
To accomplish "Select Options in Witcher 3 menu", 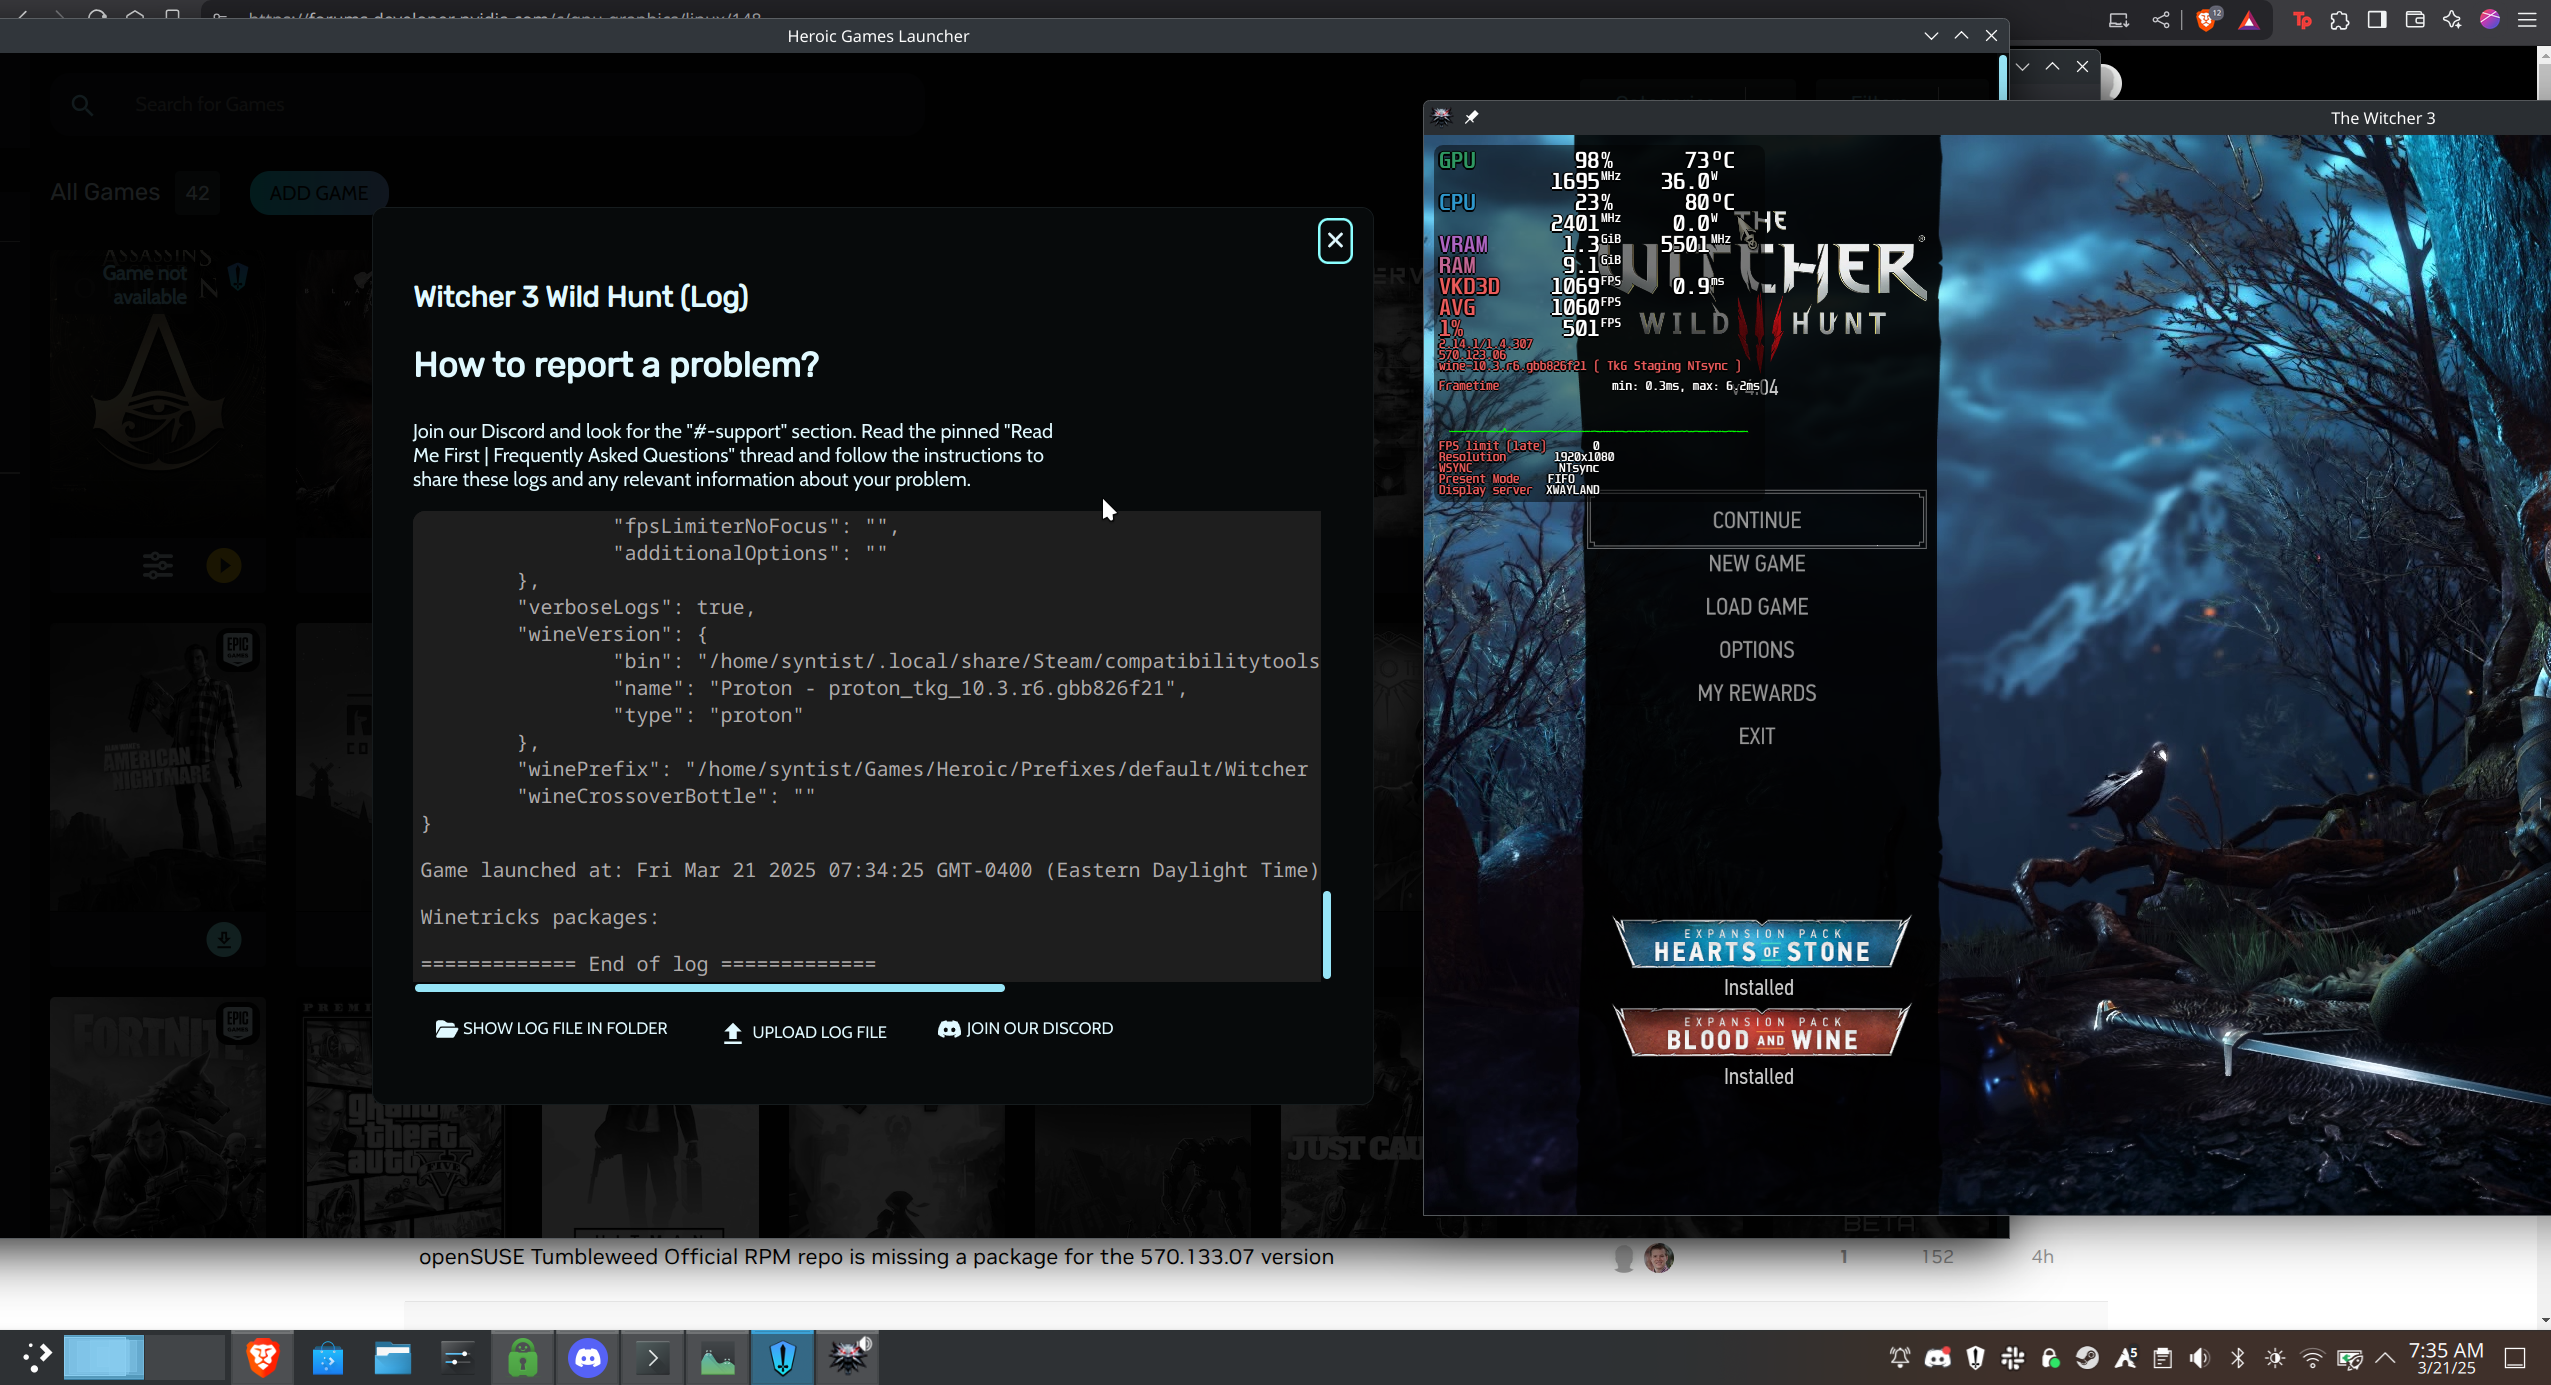I will pyautogui.click(x=1756, y=650).
